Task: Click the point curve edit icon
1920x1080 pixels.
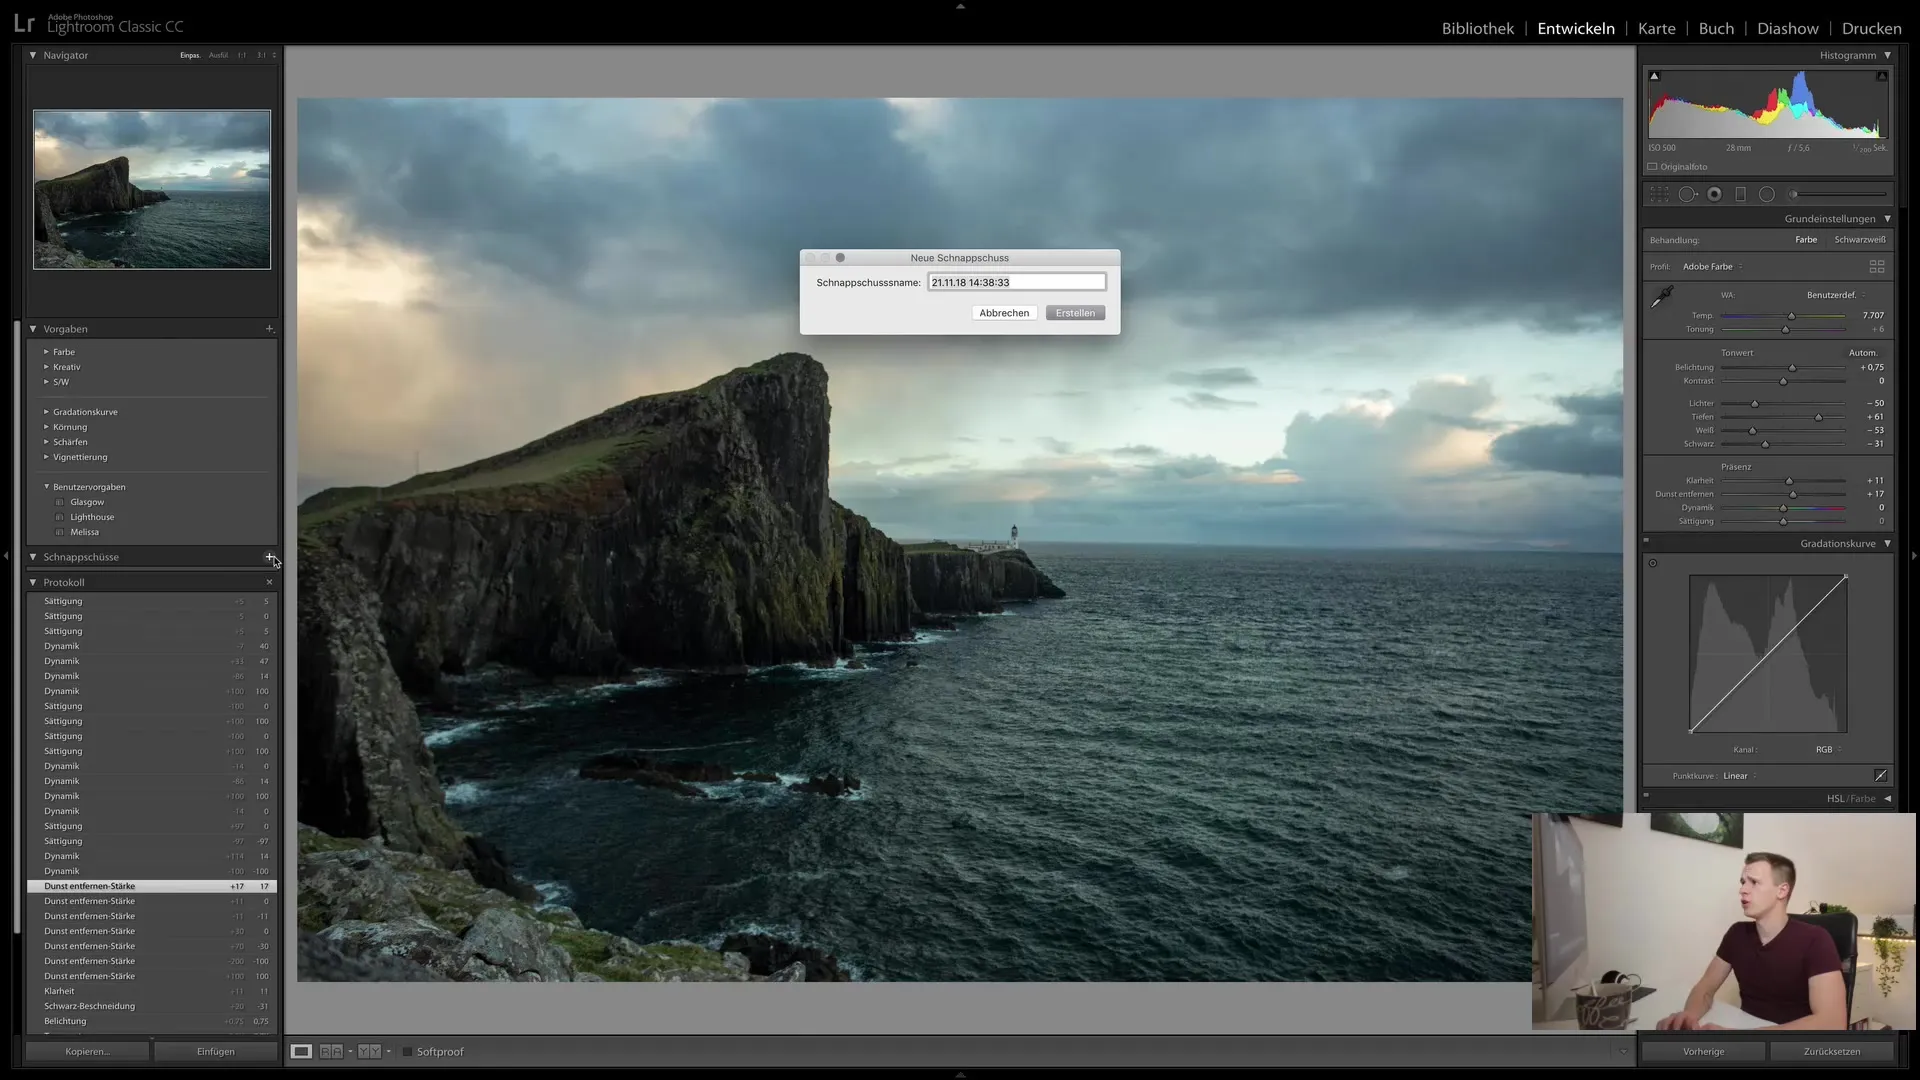Action: click(1880, 776)
